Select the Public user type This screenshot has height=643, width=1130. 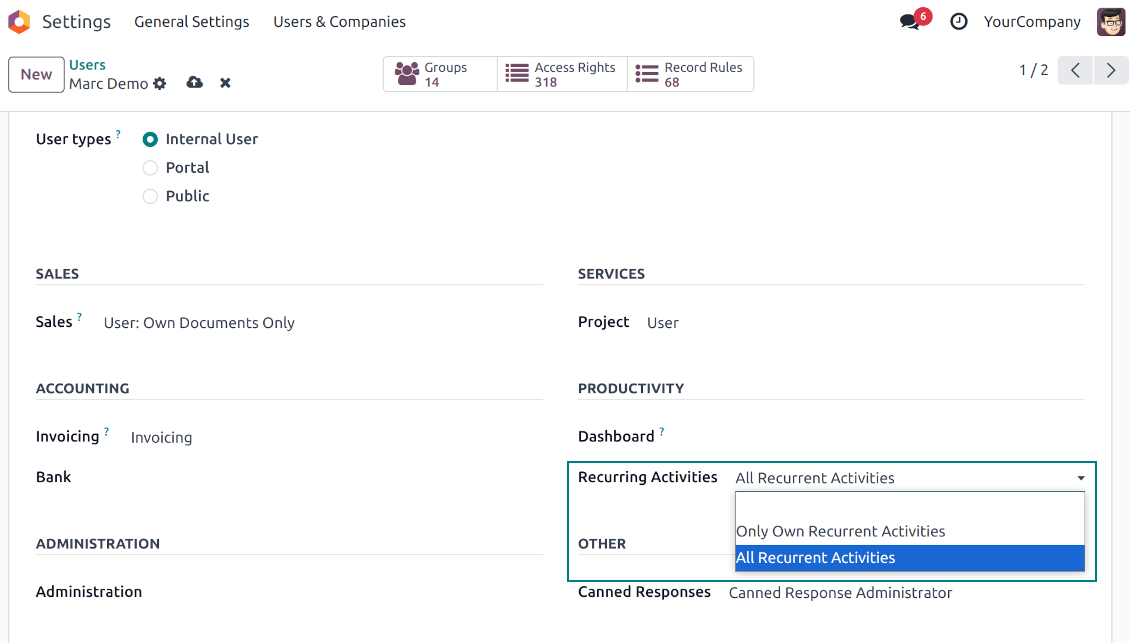tap(150, 197)
